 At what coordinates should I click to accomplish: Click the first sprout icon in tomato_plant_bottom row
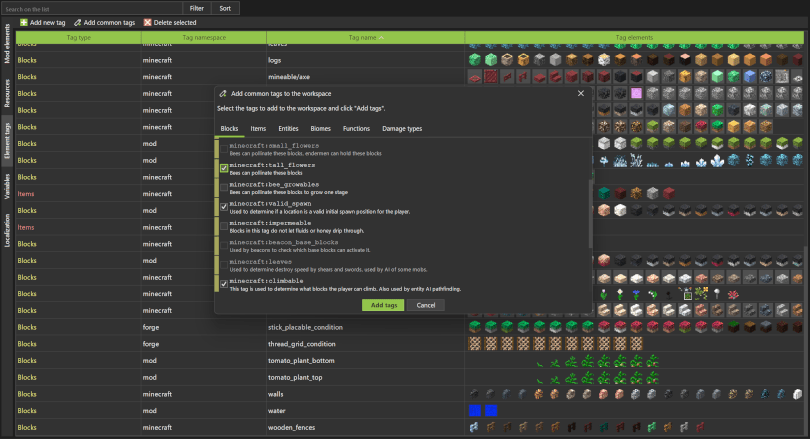pos(539,364)
